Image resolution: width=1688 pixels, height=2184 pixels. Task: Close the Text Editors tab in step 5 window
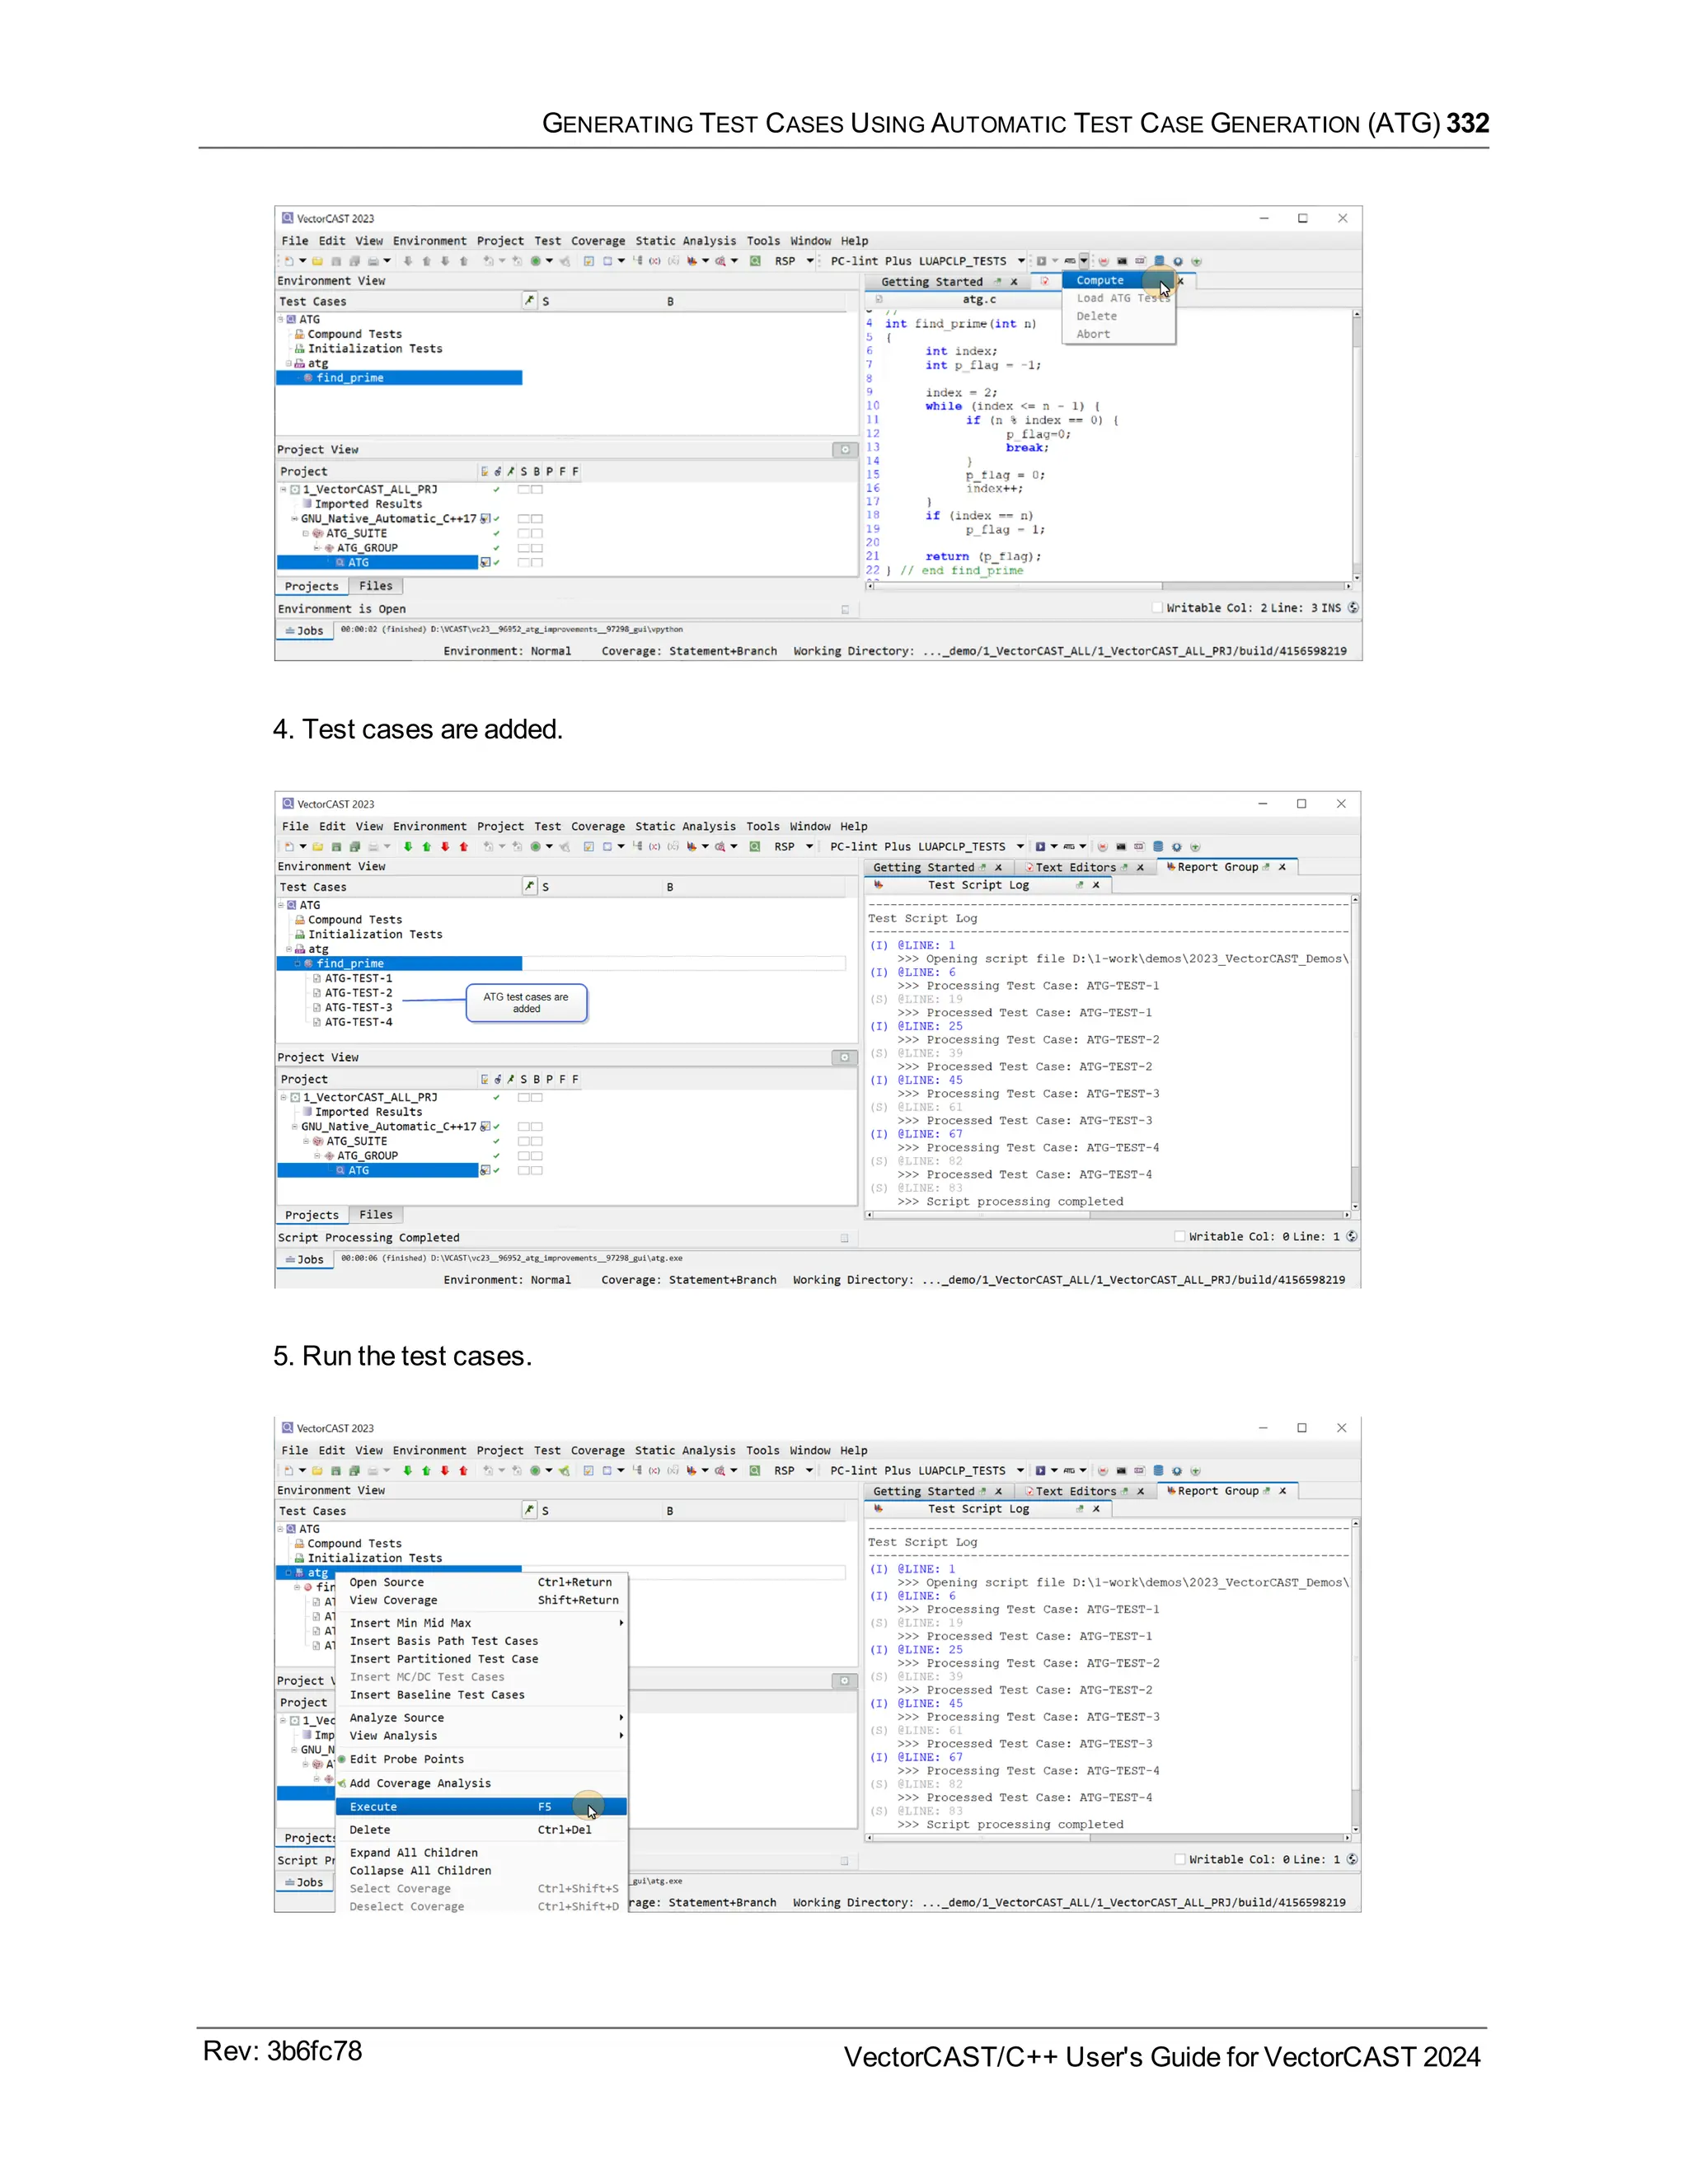1140,1492
